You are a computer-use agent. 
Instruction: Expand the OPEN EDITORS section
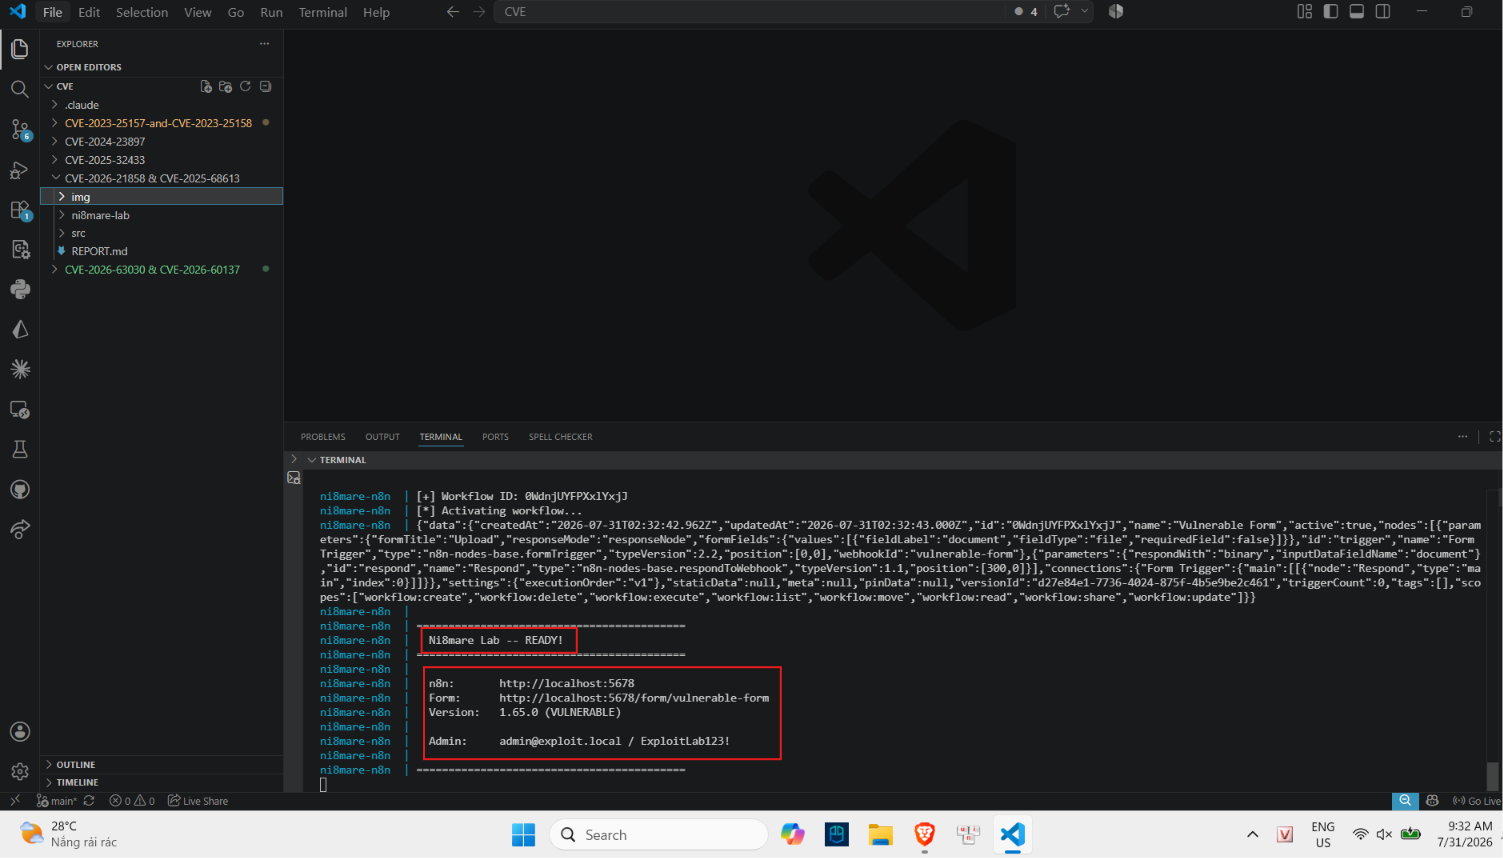coord(162,67)
